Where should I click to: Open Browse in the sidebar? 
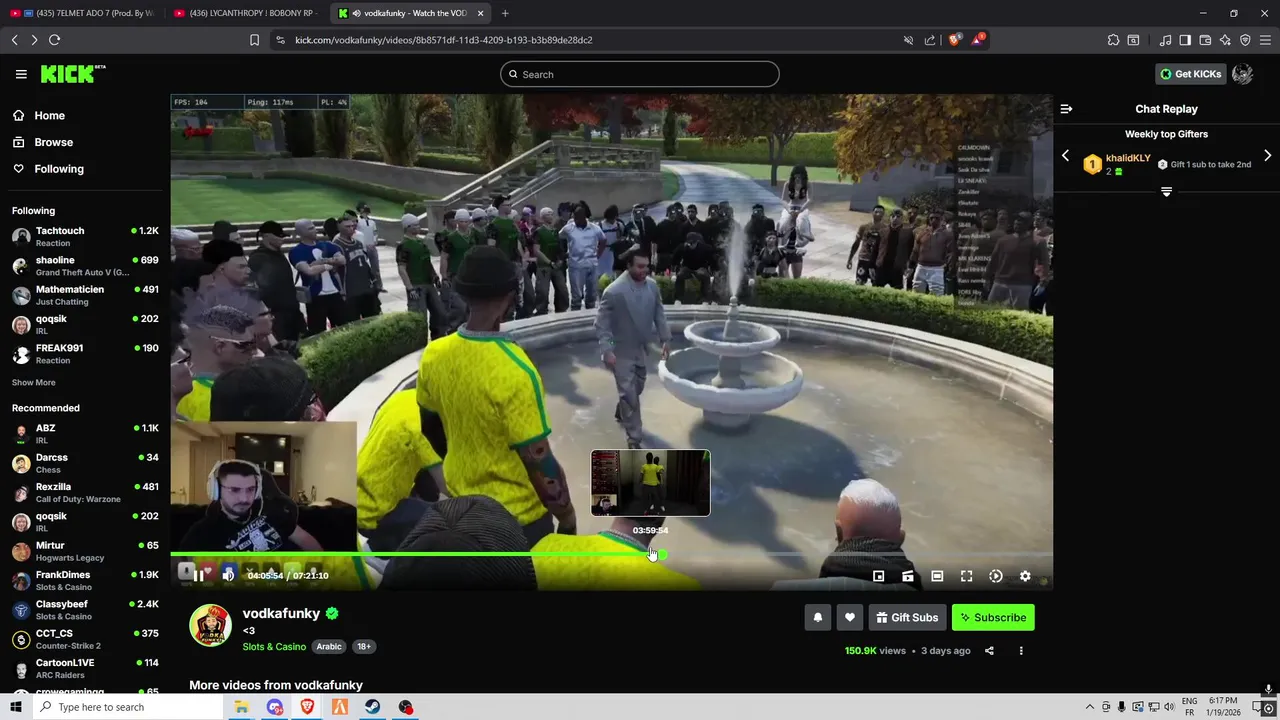(x=53, y=142)
